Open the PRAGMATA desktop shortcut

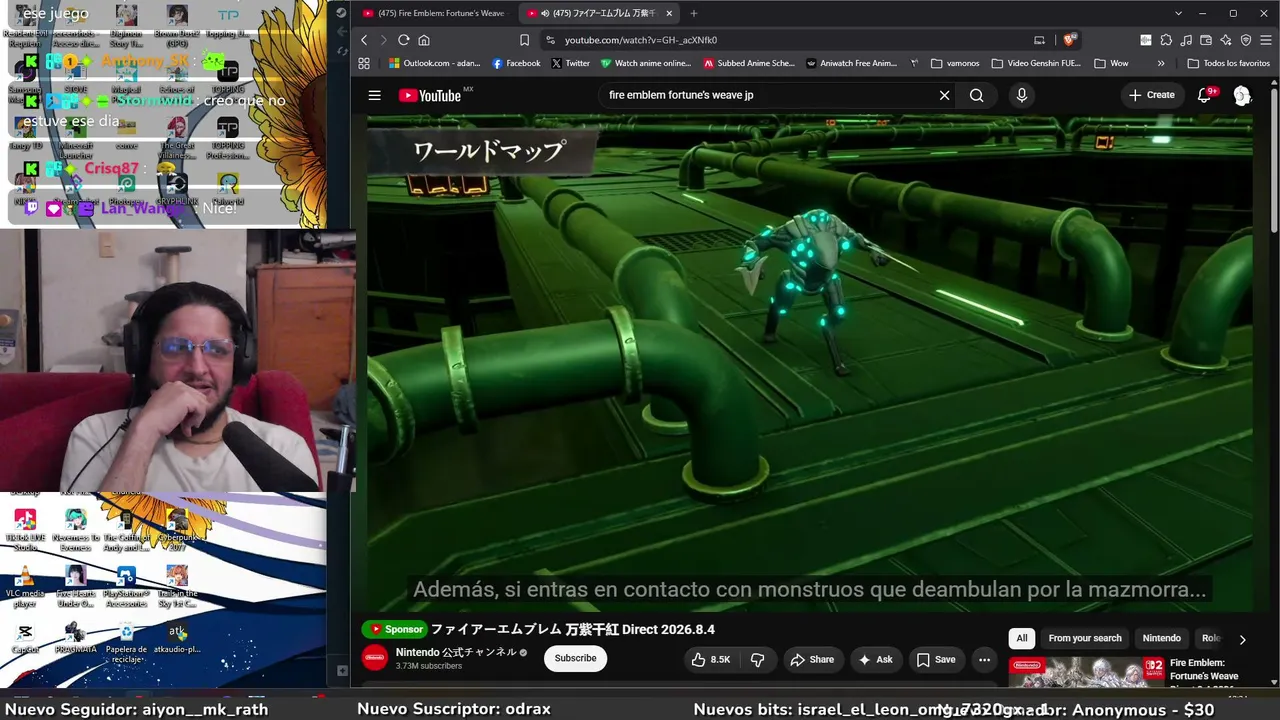75,638
